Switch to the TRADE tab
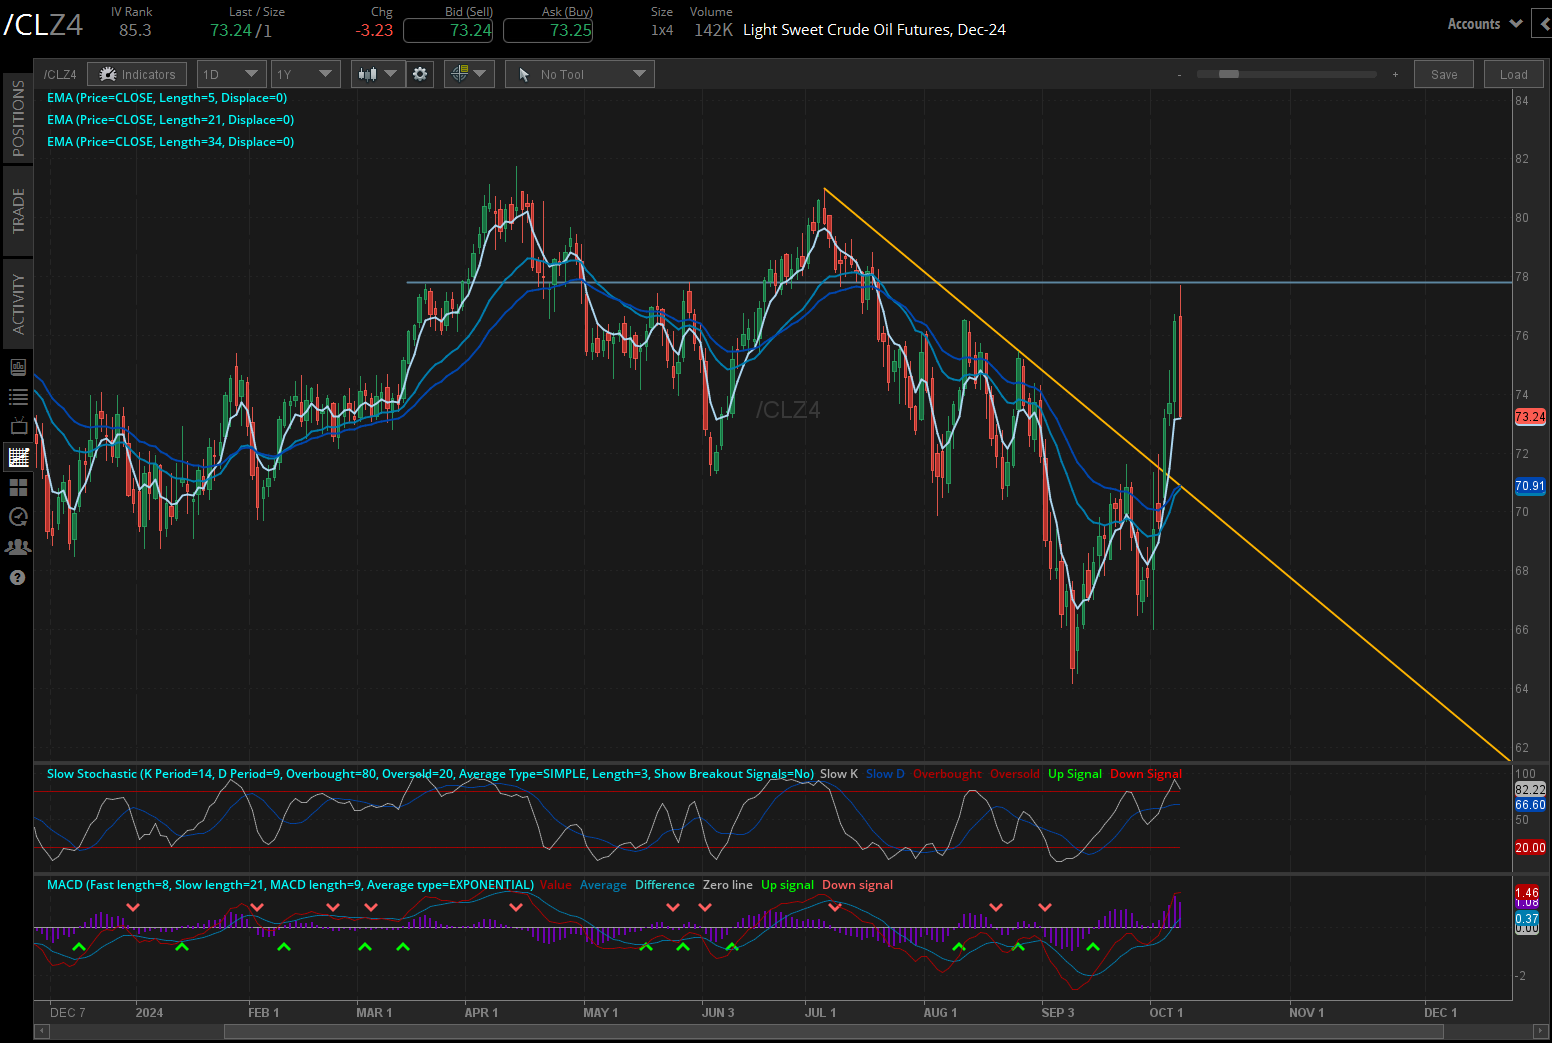Viewport: 1552px width, 1043px height. [x=17, y=209]
